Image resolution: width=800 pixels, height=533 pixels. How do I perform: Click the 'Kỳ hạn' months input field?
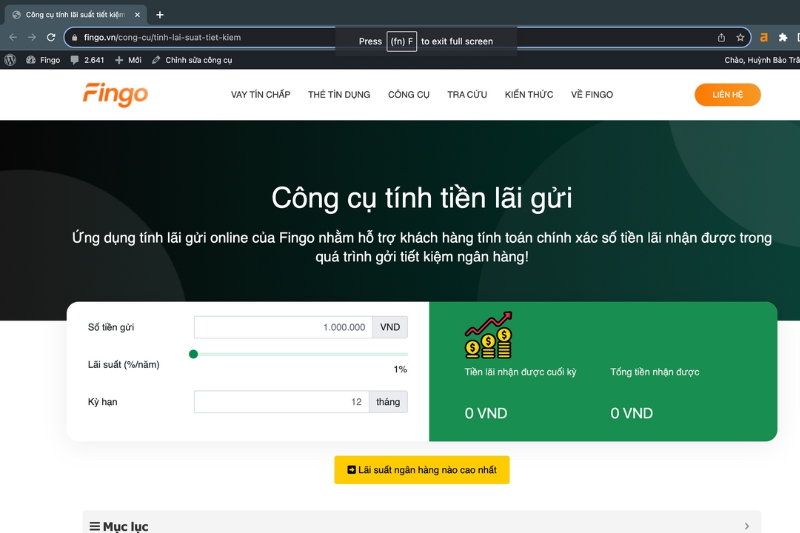[x=282, y=401]
